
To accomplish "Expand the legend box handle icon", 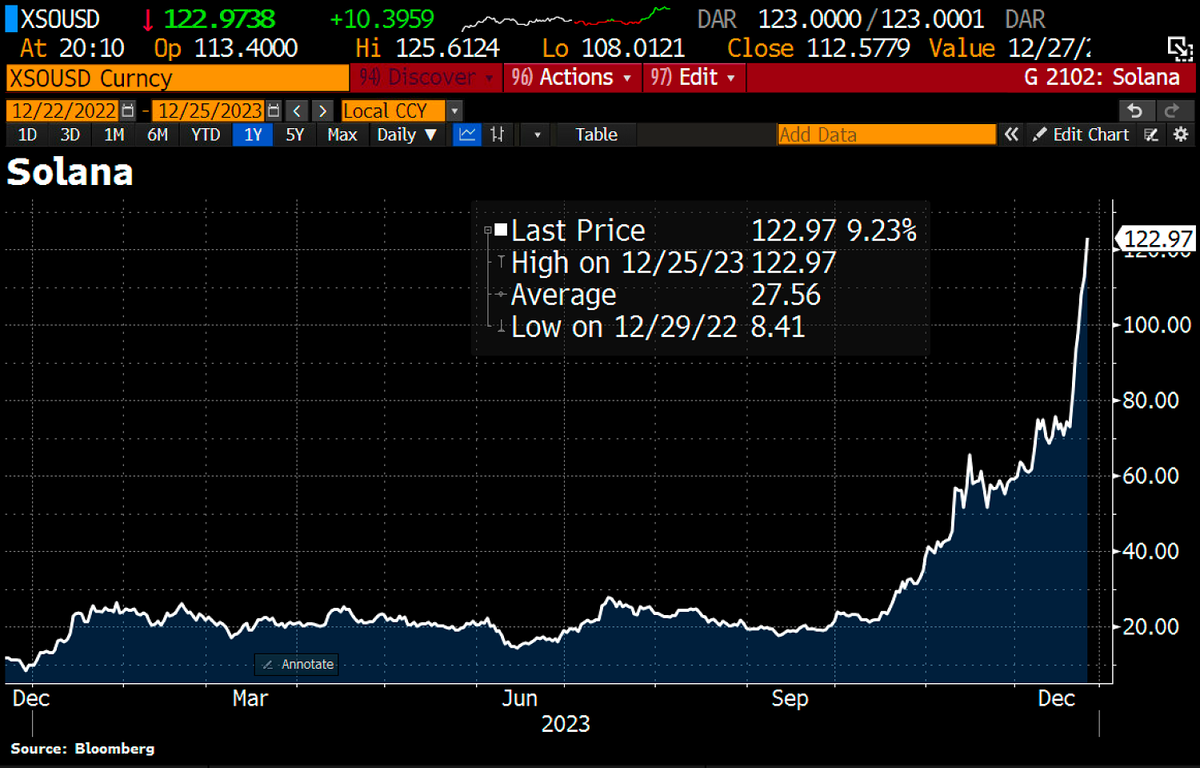I will coord(488,231).
